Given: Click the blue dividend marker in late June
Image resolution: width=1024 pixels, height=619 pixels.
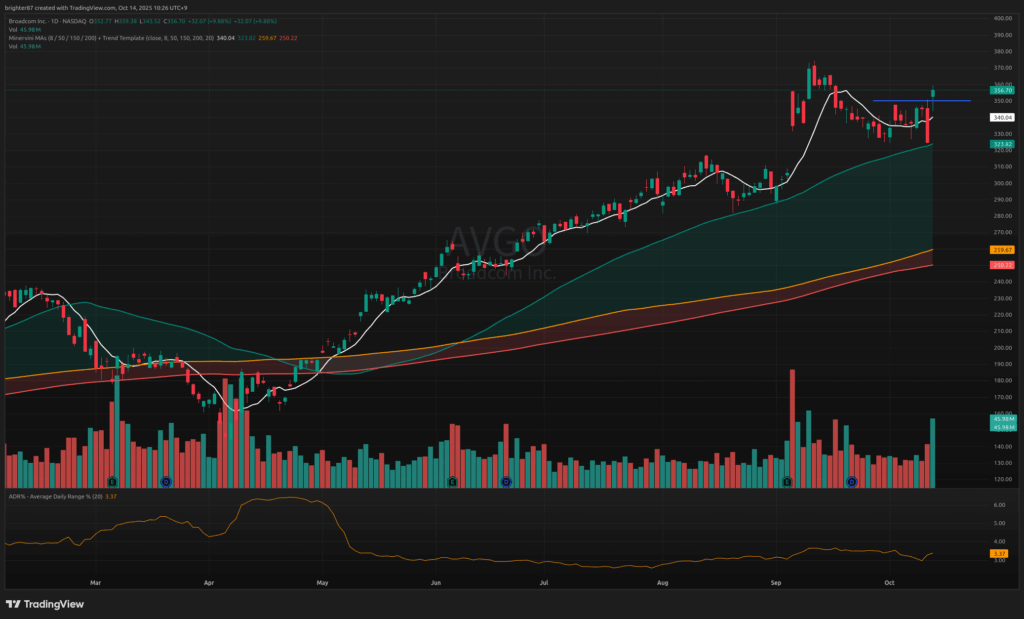Looking at the screenshot, I should click(506, 482).
